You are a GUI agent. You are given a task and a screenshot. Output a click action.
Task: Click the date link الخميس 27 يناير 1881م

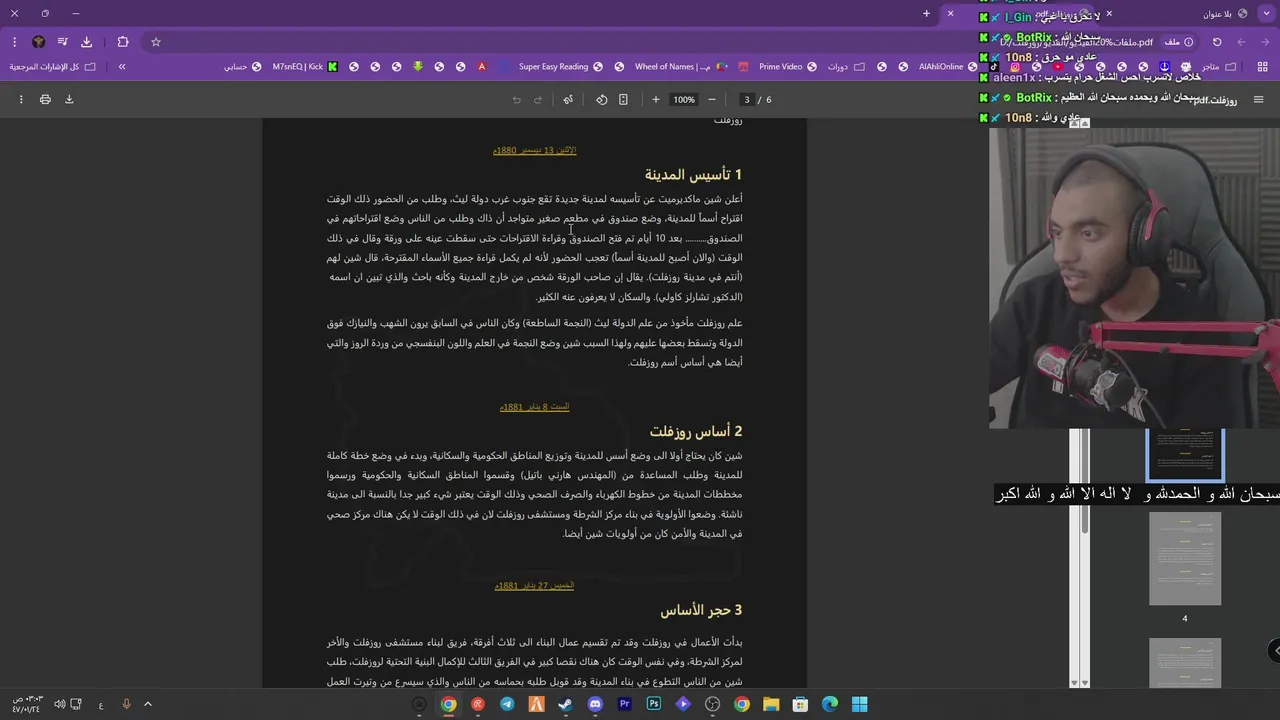pyautogui.click(x=535, y=585)
